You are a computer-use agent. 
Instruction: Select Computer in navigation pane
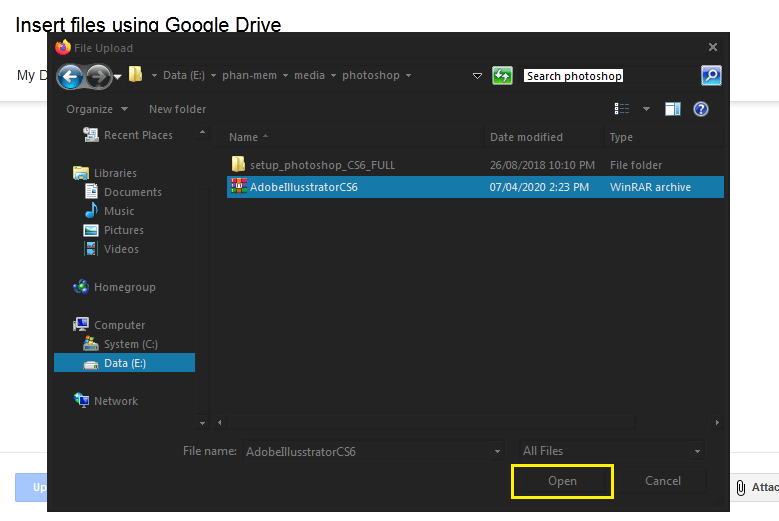[x=109, y=325]
